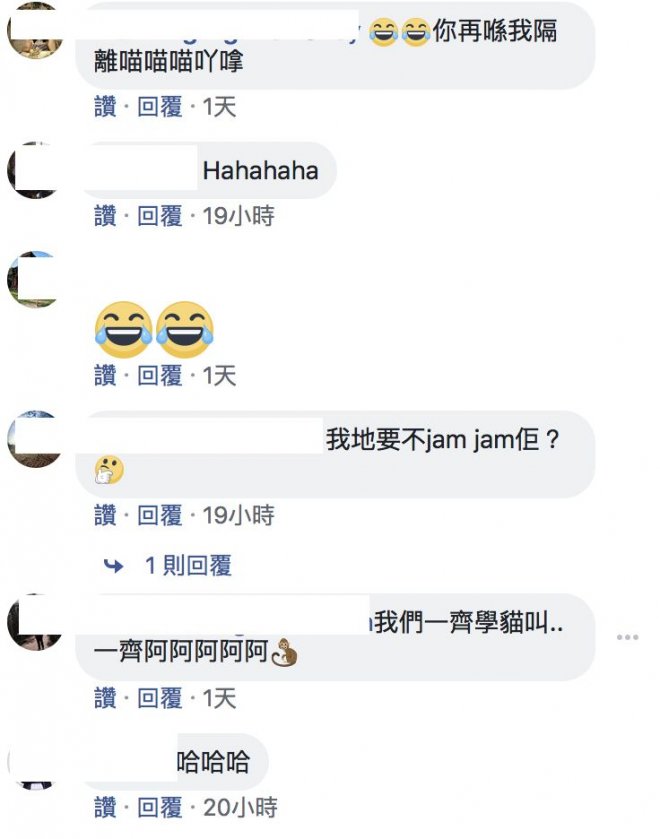The image size is (660, 839).
Task: Click the thinking face emoji in jam comment
Action: (109, 470)
